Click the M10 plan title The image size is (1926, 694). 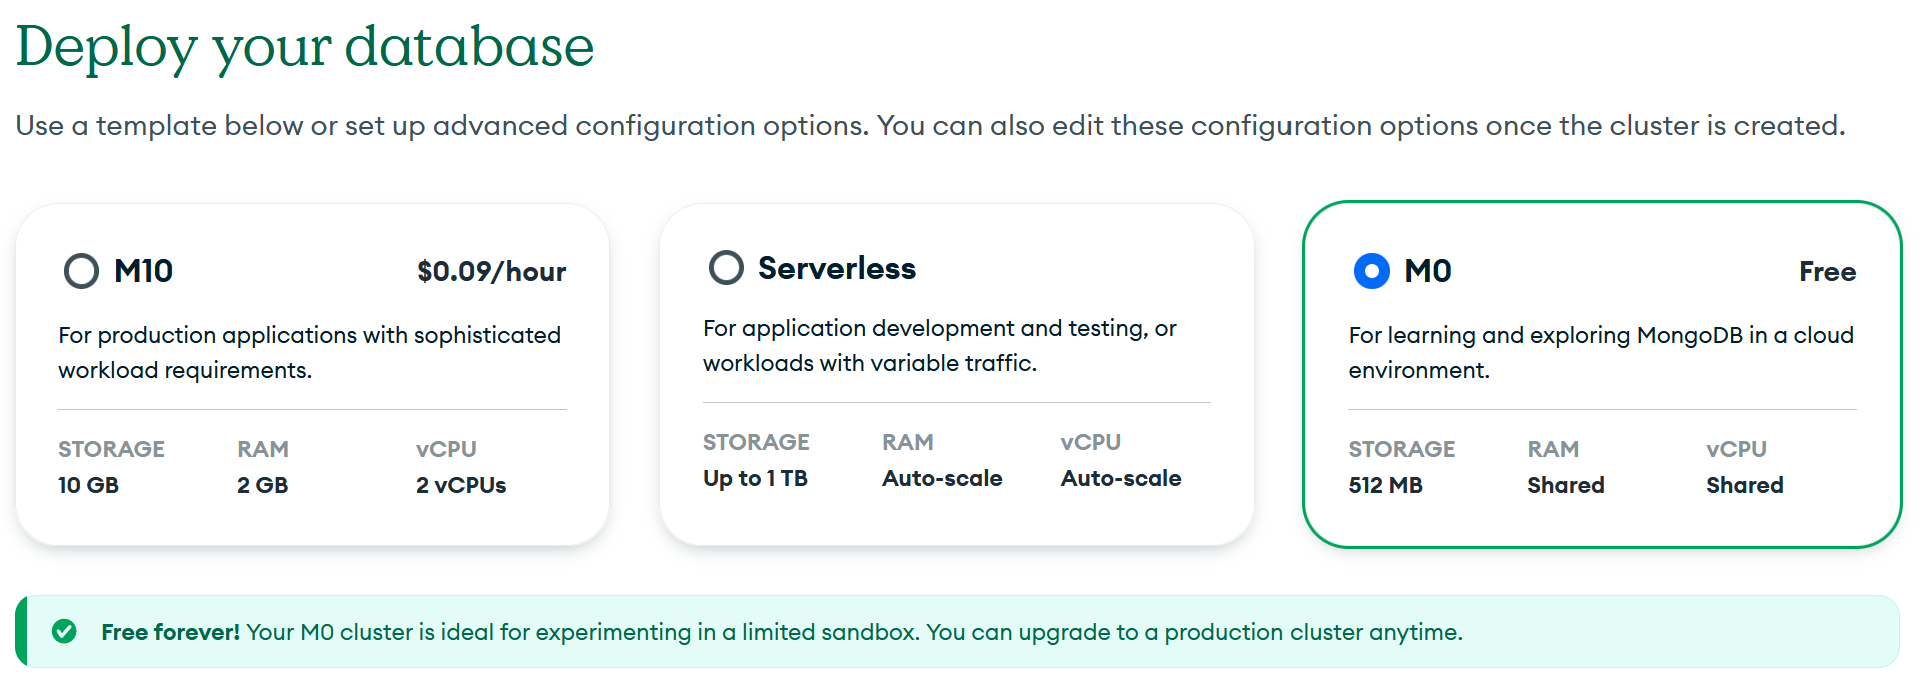[x=143, y=271]
